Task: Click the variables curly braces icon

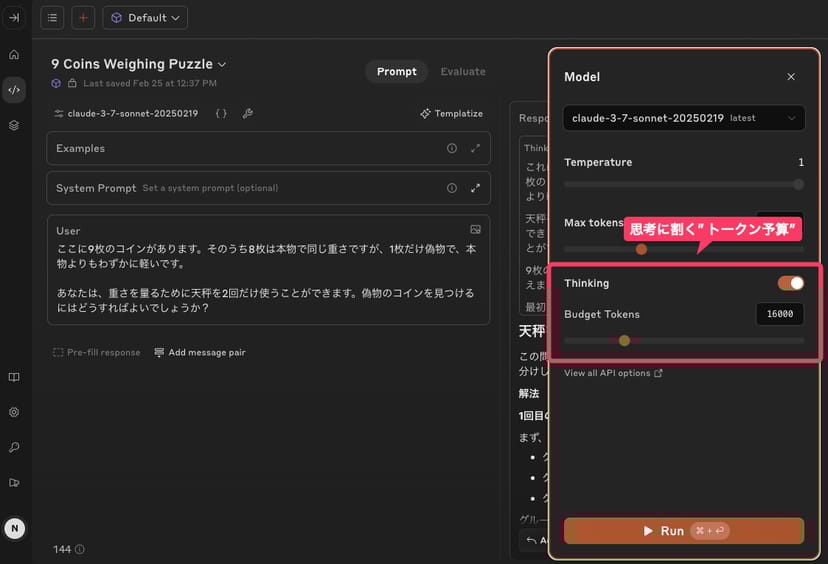Action: tap(221, 114)
